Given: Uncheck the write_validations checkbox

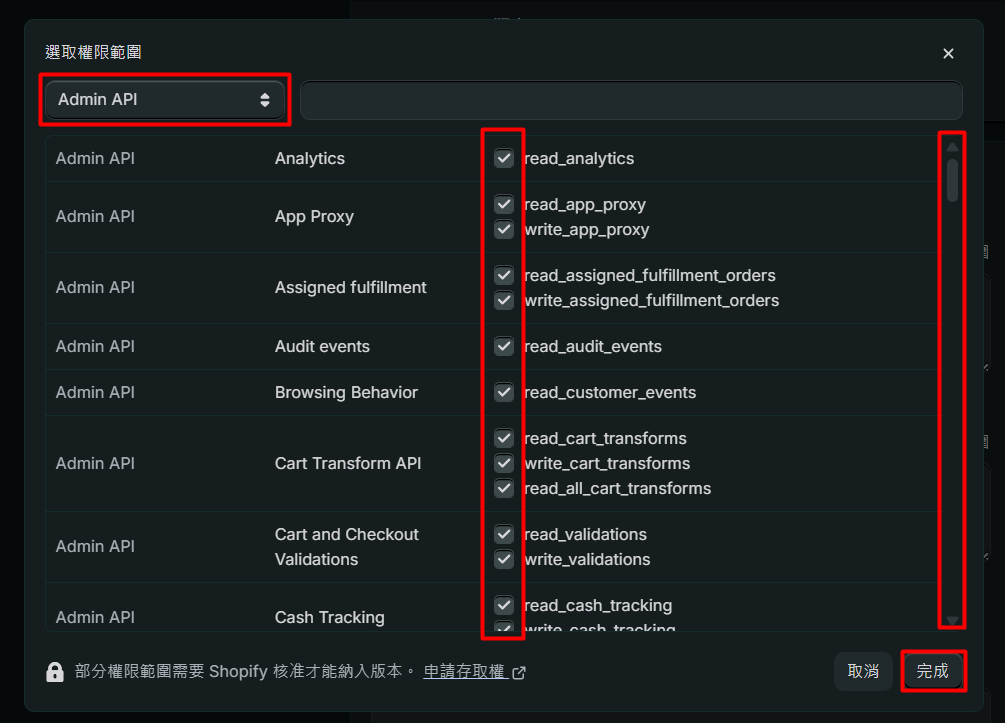Looking at the screenshot, I should click(504, 559).
